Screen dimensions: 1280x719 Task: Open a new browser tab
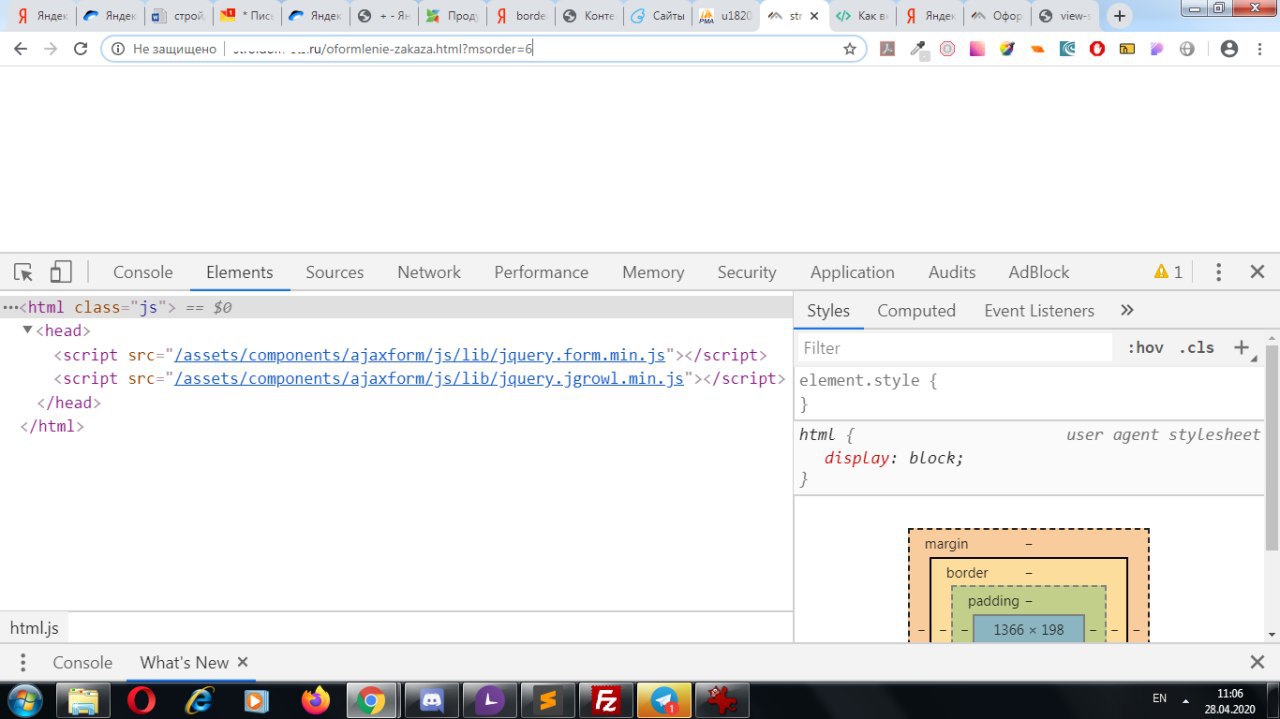click(x=1119, y=16)
